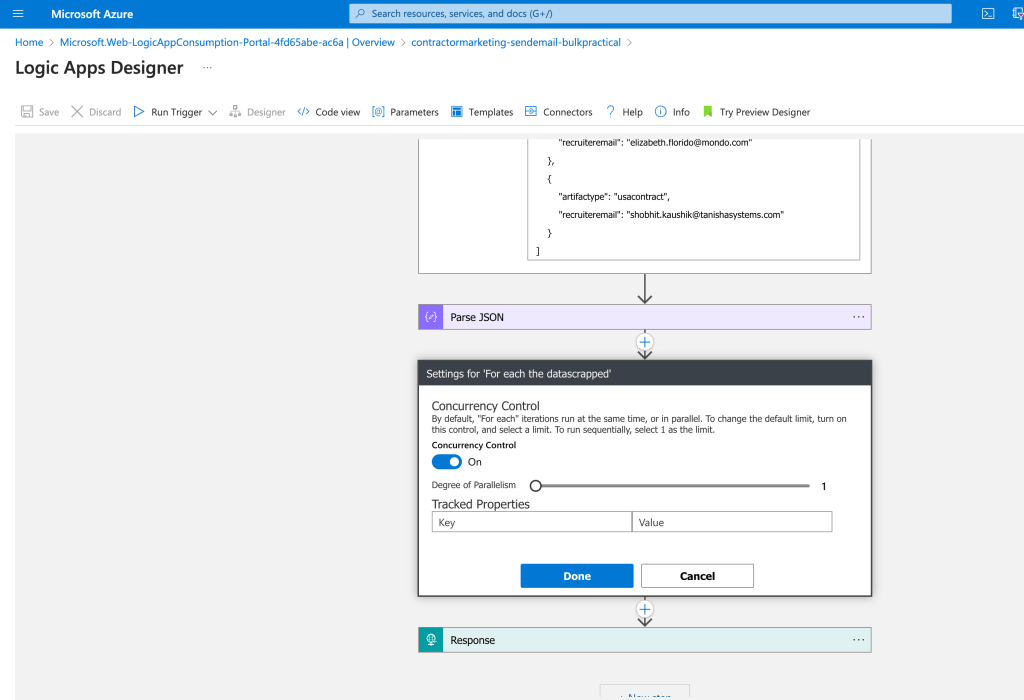Image resolution: width=1024 pixels, height=700 pixels.
Task: Switch to Code view
Action: 328,112
